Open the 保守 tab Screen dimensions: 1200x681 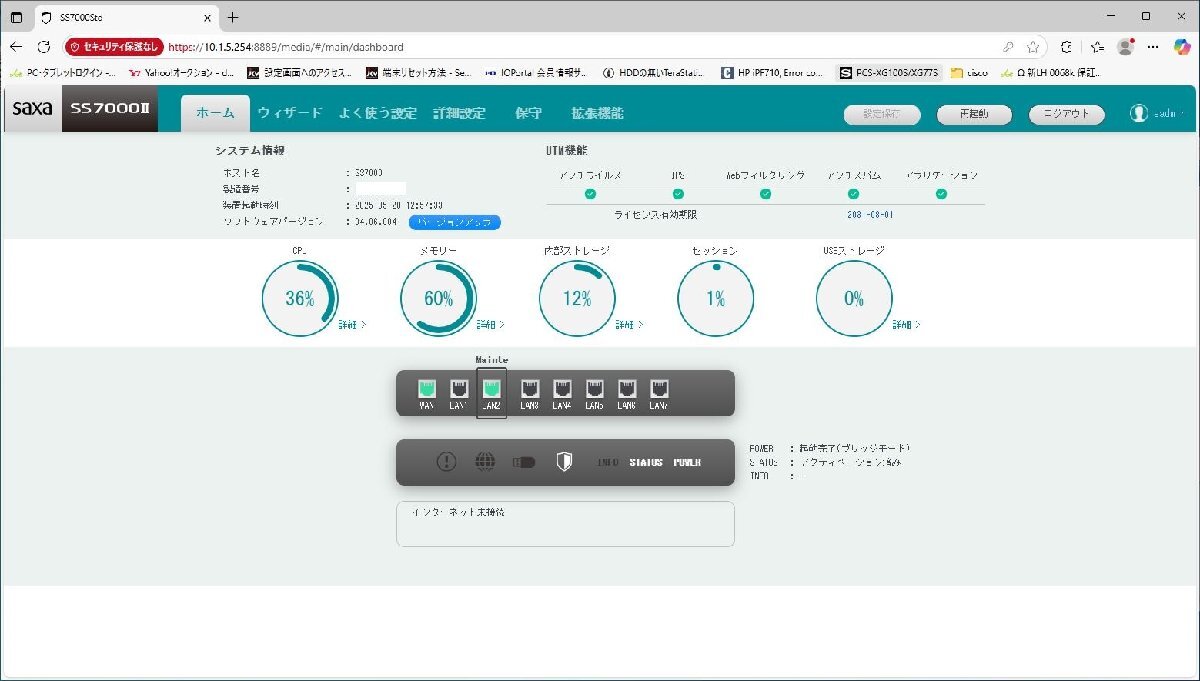point(529,113)
